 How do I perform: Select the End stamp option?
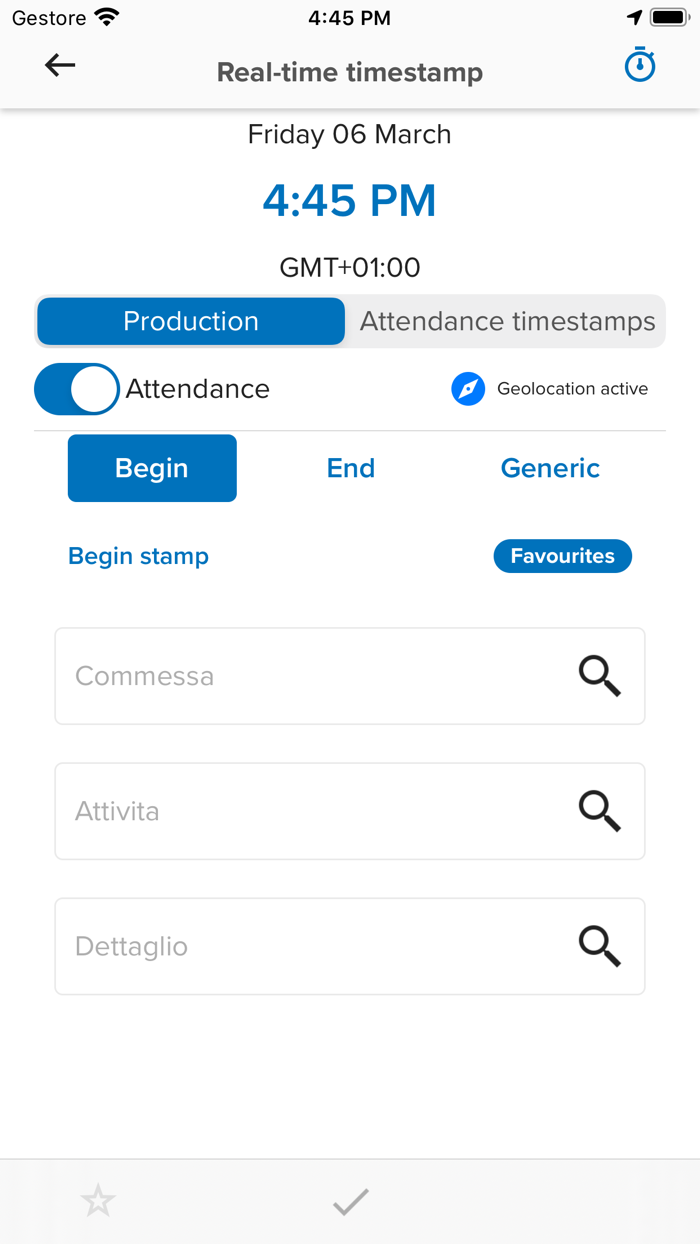tap(350, 468)
